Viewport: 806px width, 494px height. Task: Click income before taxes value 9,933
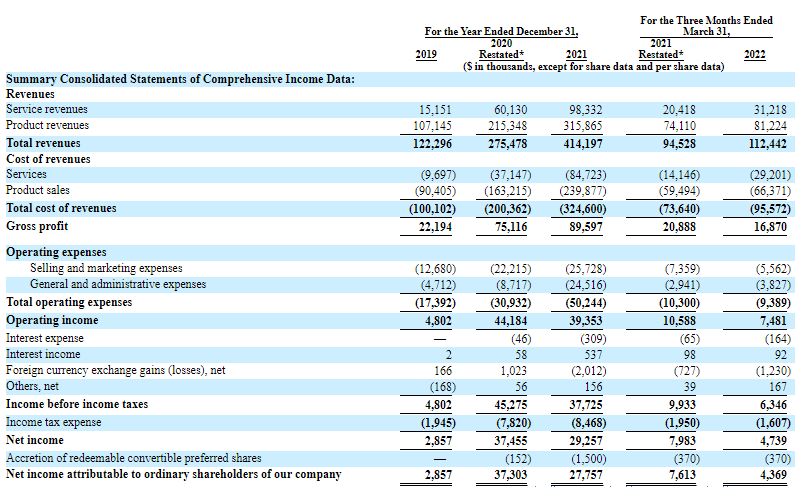pyautogui.click(x=682, y=405)
